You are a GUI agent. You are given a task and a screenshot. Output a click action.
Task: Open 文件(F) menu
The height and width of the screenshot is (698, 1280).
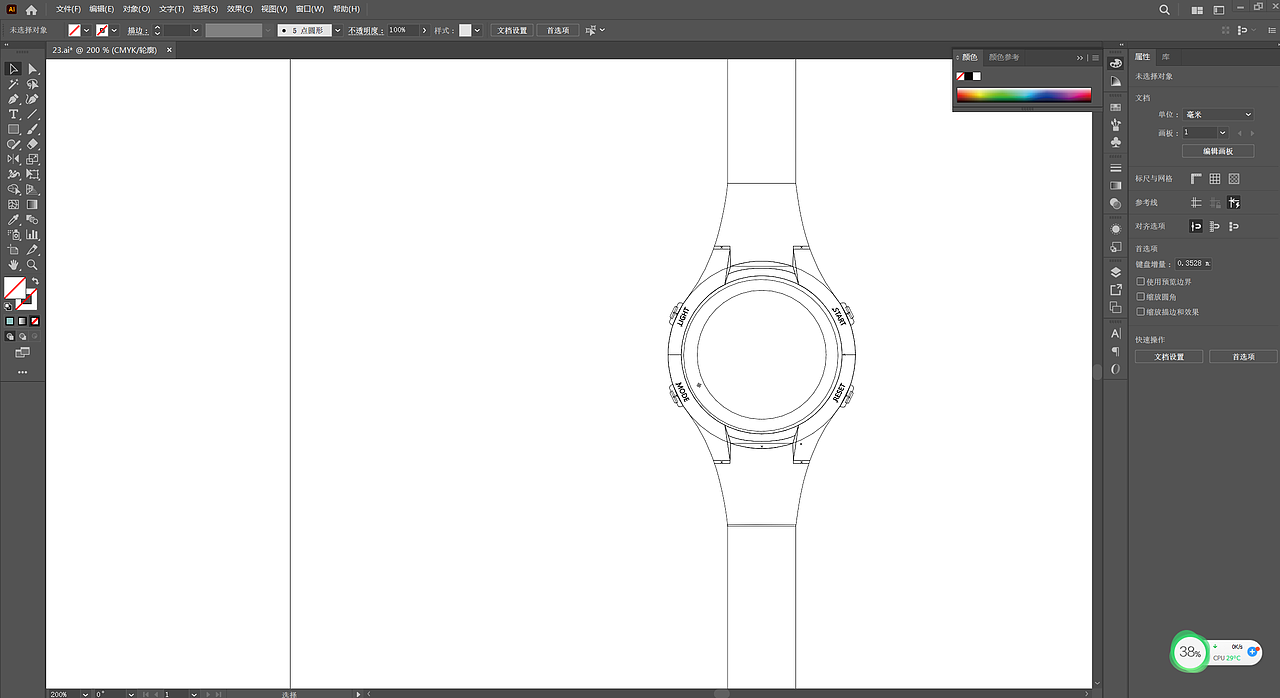coord(68,9)
